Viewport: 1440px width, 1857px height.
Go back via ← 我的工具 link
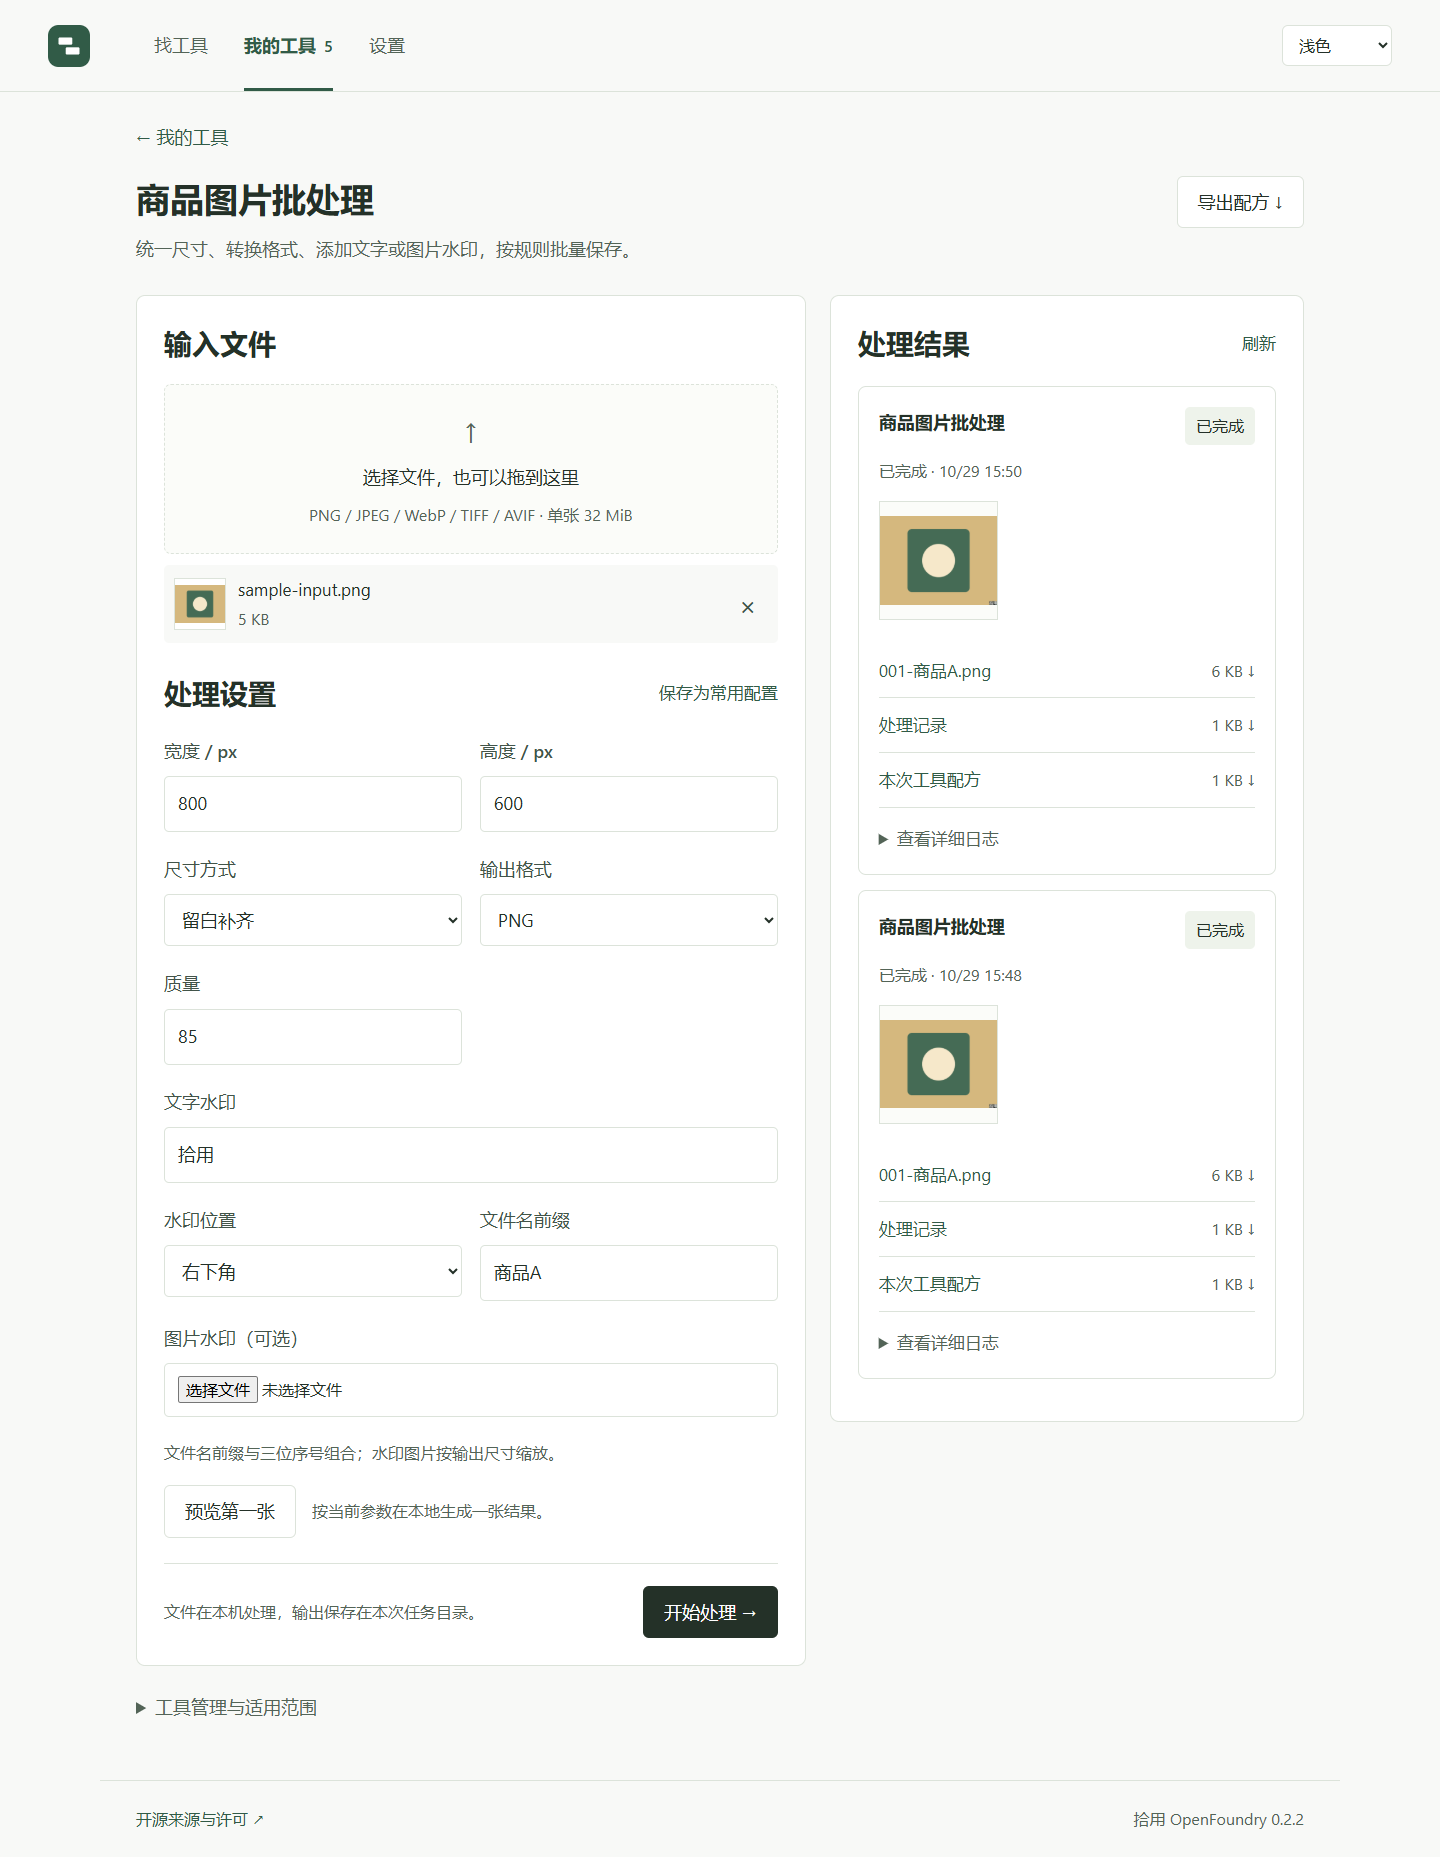click(x=182, y=138)
